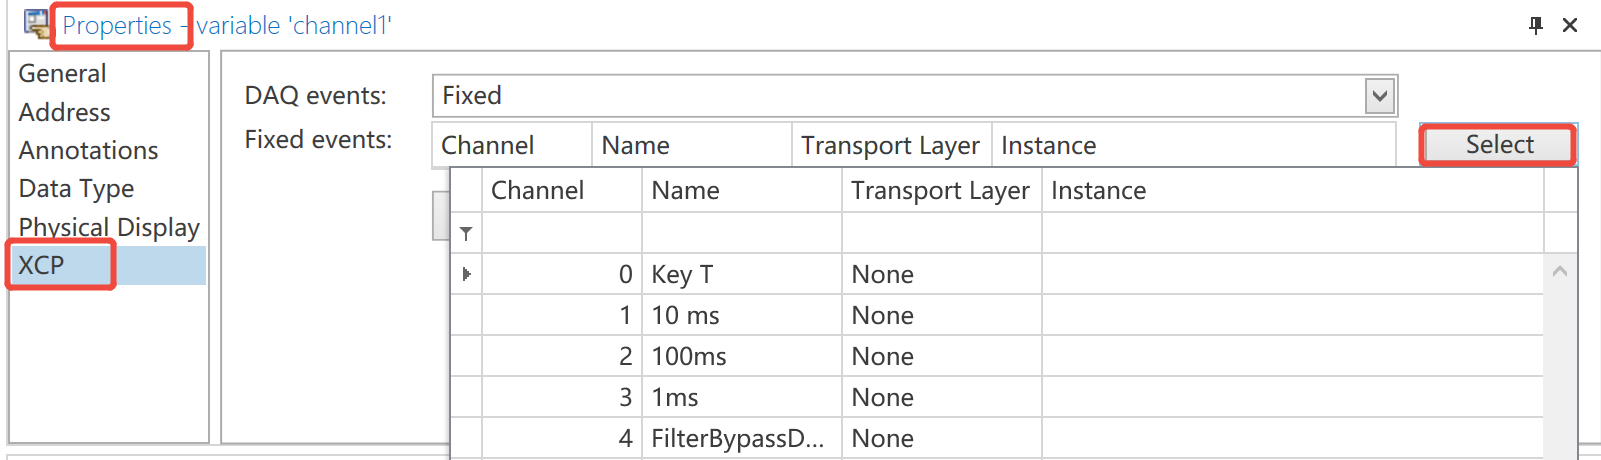Switch to the Address page
The height and width of the screenshot is (460, 1601).
tap(64, 112)
